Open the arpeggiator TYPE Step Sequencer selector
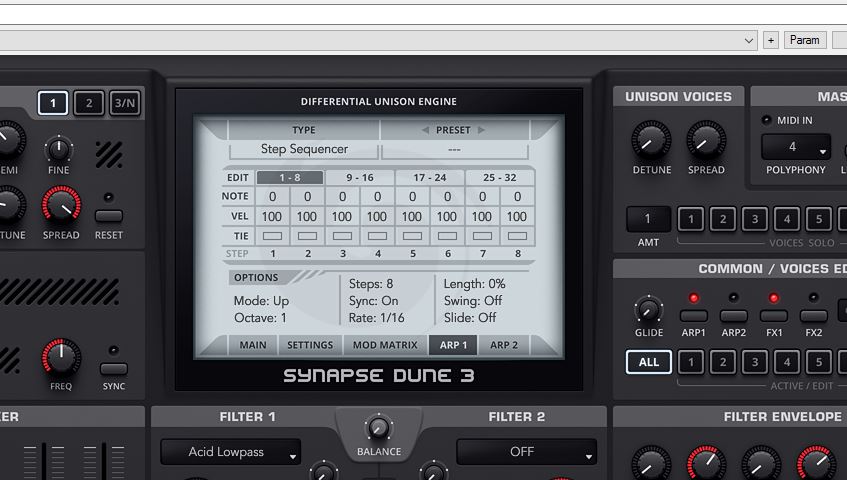The width and height of the screenshot is (847, 480). coord(304,150)
